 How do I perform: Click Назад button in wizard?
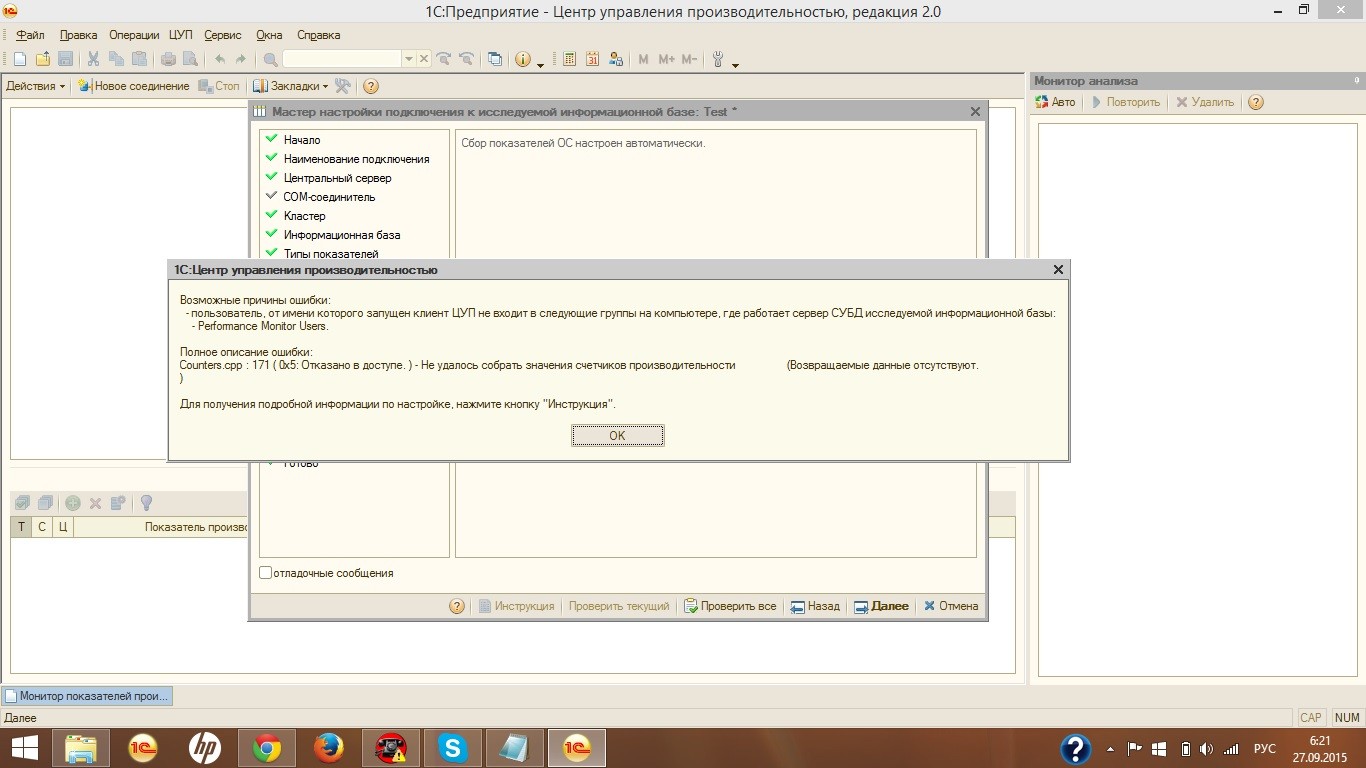tap(815, 606)
